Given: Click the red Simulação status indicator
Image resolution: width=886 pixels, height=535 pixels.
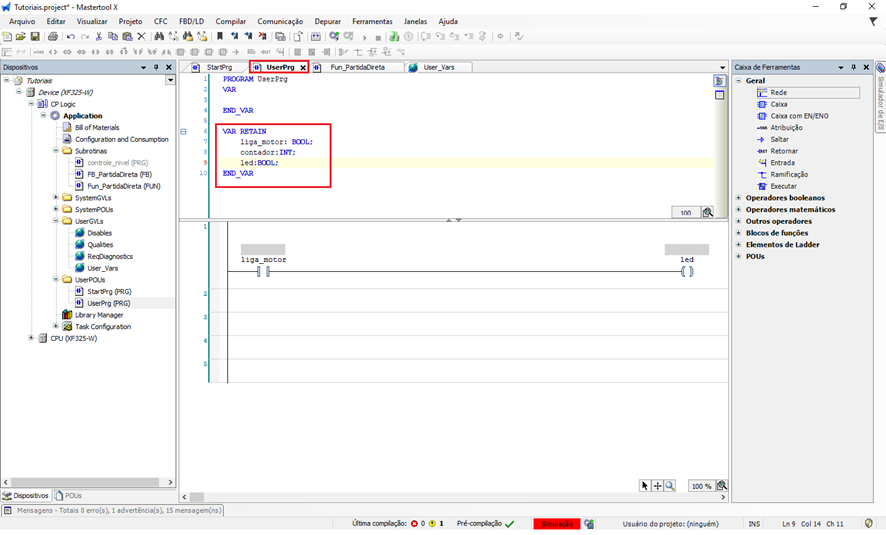Looking at the screenshot, I should (x=556, y=523).
